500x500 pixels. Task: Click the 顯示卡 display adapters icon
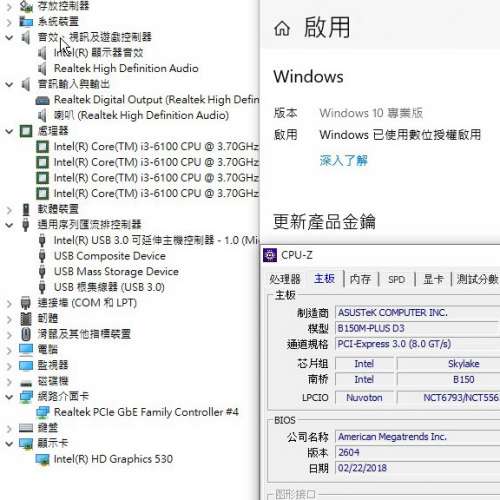point(26,444)
